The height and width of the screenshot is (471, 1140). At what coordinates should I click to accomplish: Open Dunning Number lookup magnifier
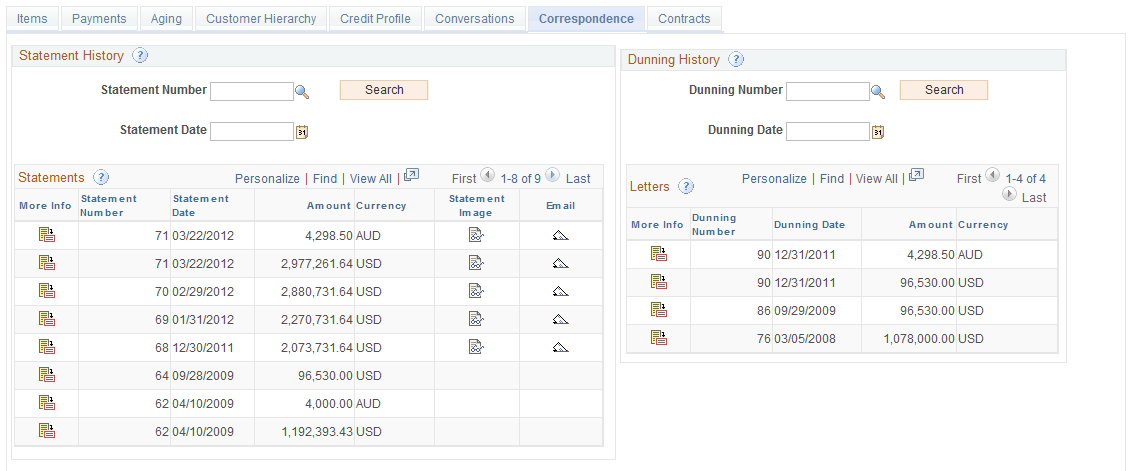[878, 92]
